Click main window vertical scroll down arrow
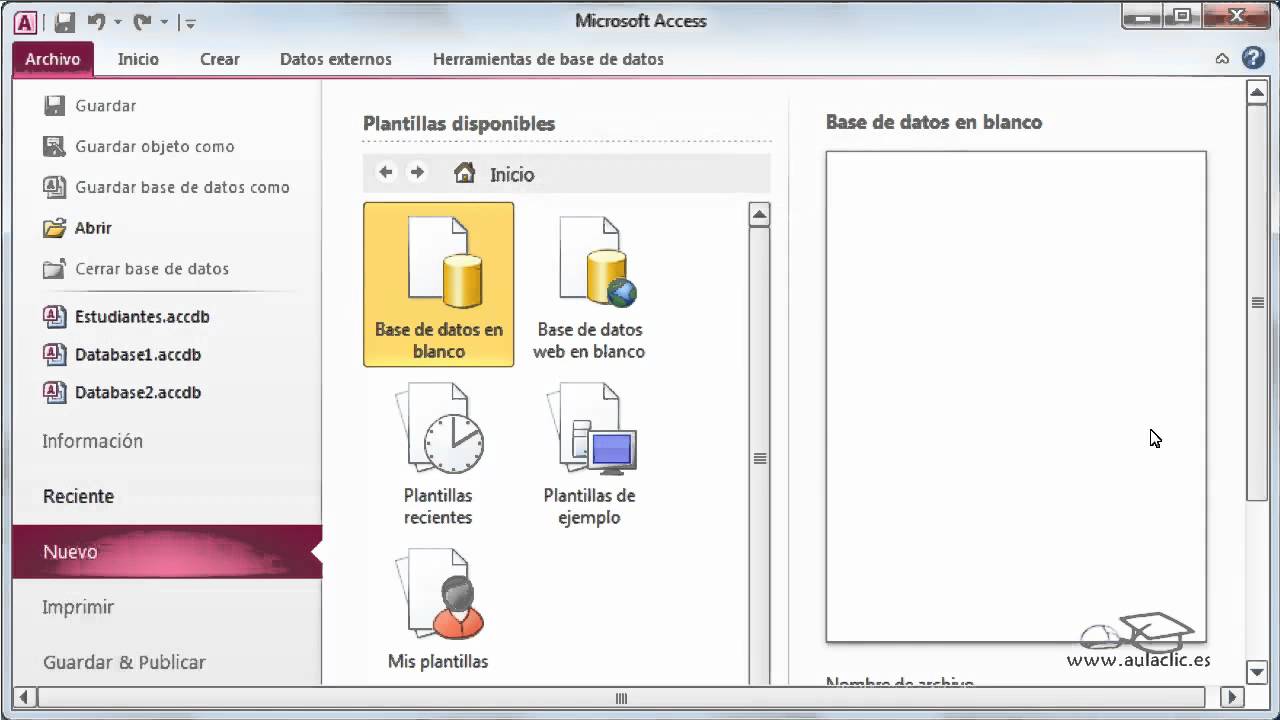This screenshot has width=1280, height=720. point(1257,672)
